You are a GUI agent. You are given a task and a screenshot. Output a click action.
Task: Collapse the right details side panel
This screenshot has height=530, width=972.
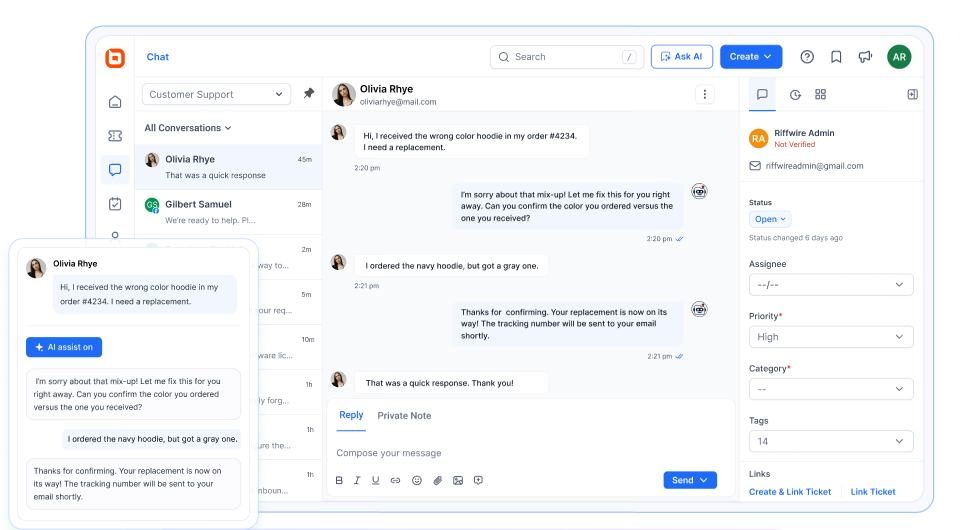pyautogui.click(x=912, y=94)
